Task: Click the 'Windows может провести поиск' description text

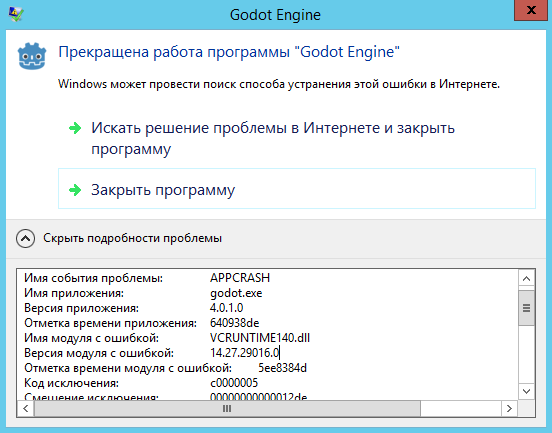Action: coord(279,84)
